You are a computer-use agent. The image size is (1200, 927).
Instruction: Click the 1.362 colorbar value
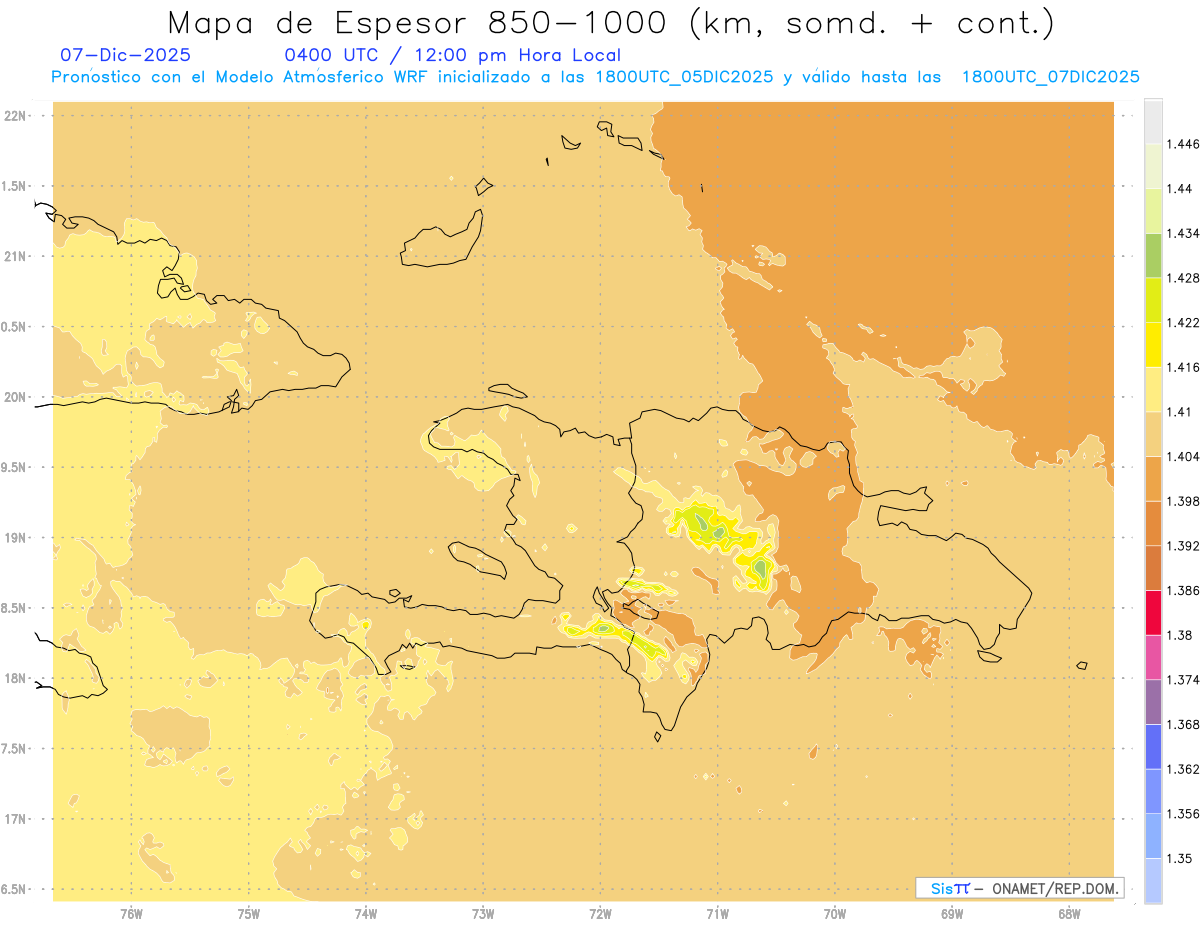pyautogui.click(x=1183, y=769)
